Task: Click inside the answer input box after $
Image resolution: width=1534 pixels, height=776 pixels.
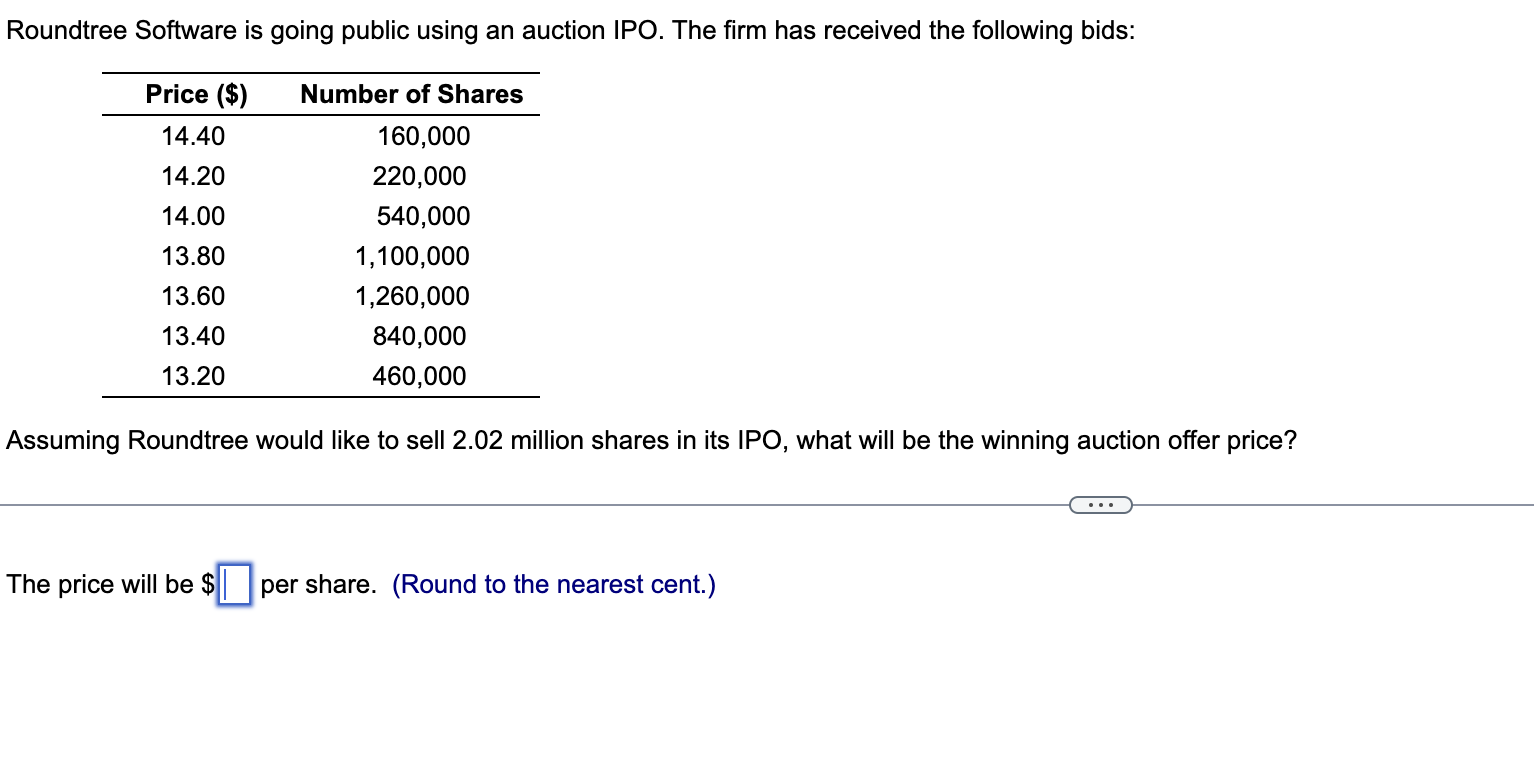Action: (x=233, y=585)
